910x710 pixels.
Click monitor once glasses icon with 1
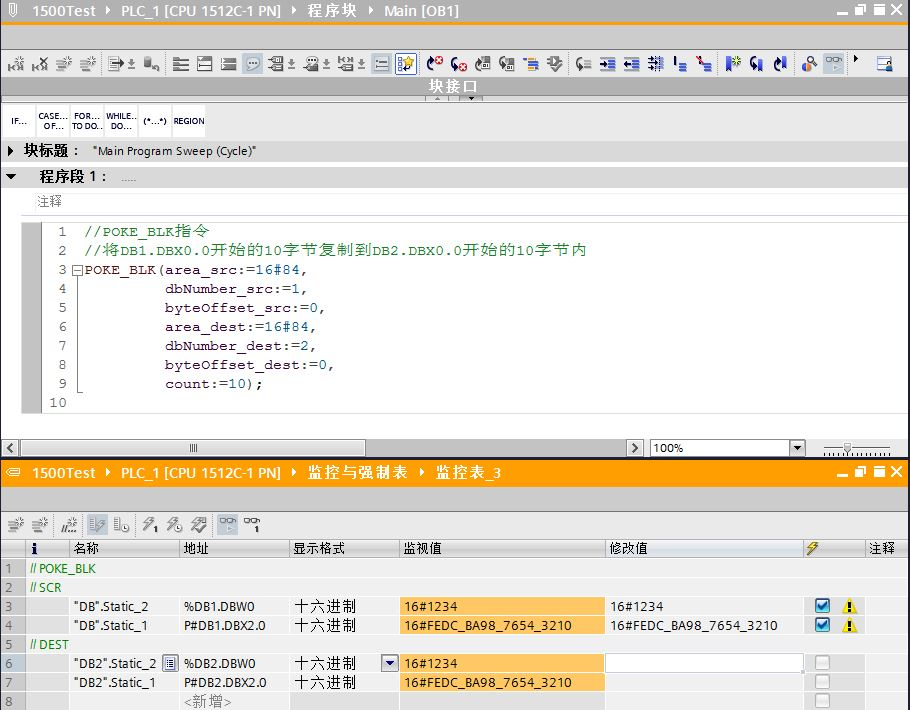click(252, 525)
